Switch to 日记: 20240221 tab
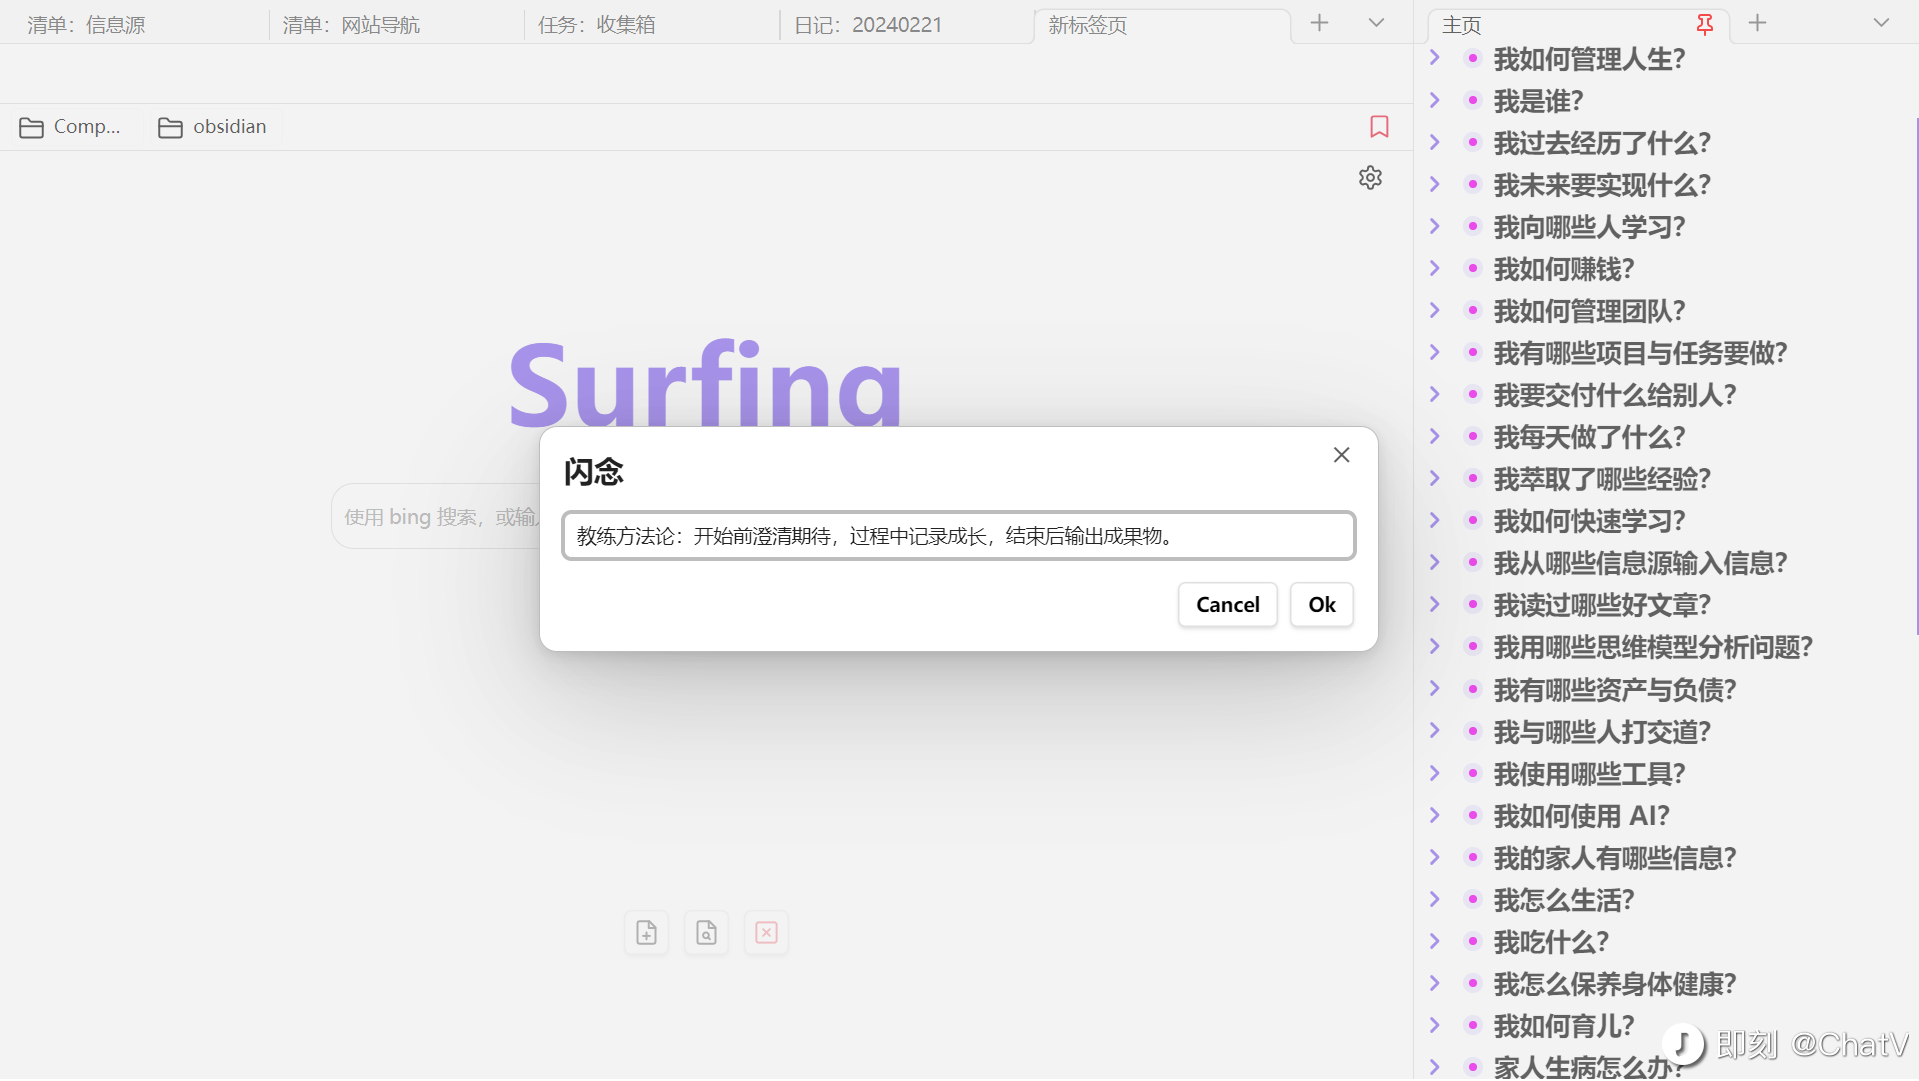1919x1081 pixels. tap(867, 25)
